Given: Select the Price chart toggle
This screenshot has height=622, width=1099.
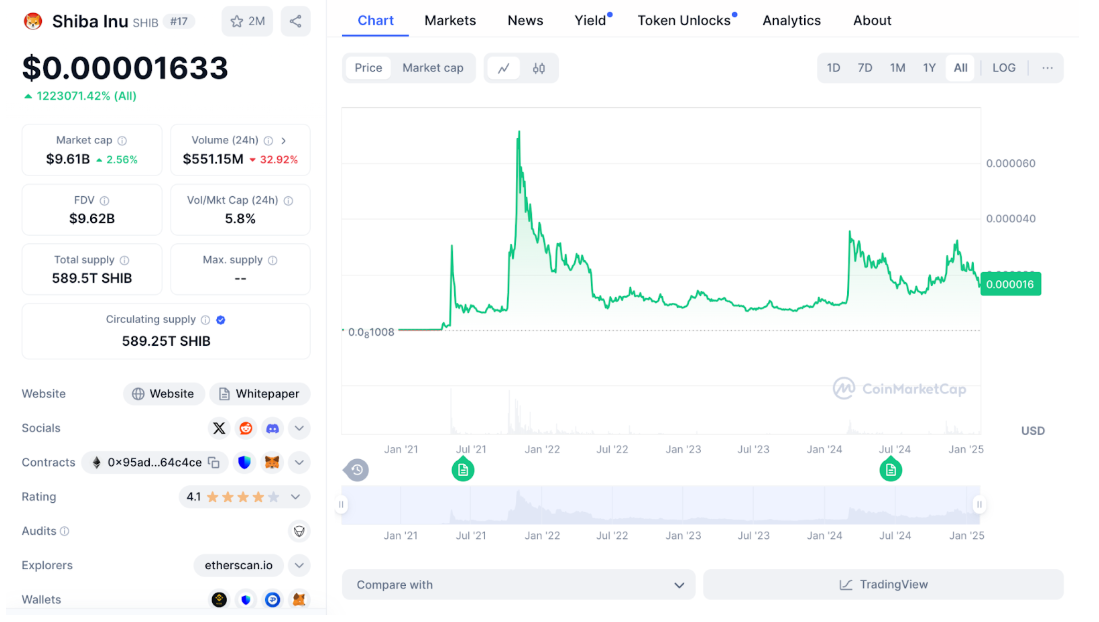Looking at the screenshot, I should click(x=368, y=68).
